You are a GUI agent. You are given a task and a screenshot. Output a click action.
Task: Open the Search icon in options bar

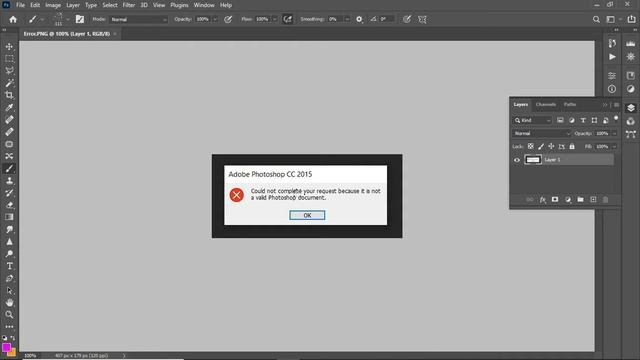click(596, 19)
